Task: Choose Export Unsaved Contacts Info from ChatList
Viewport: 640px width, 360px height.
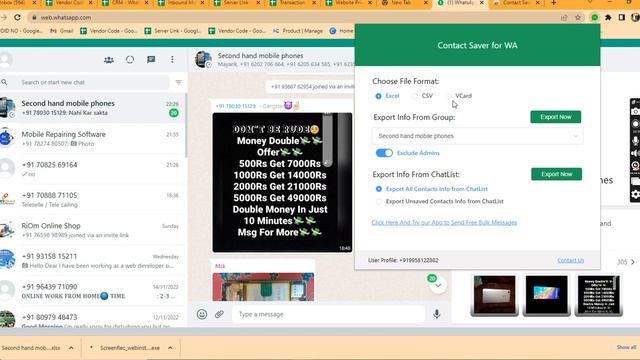Action: [379, 201]
